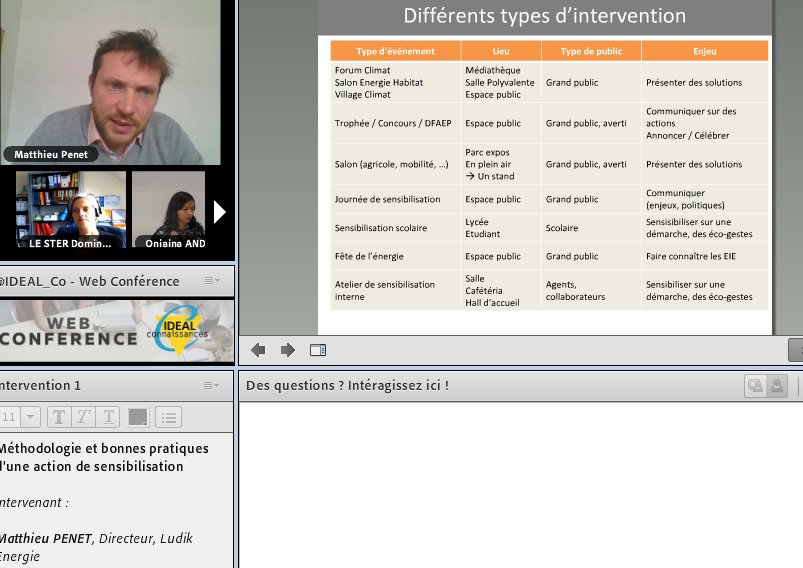Select Matthieu Penet's main webcam video

pos(110,82)
